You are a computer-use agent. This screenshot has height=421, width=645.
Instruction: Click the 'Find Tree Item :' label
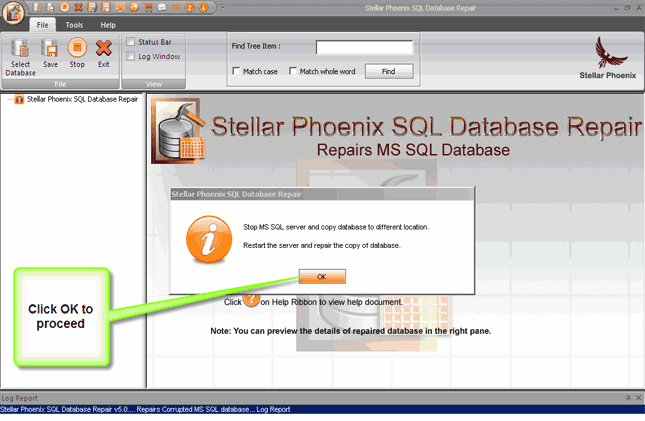256,46
